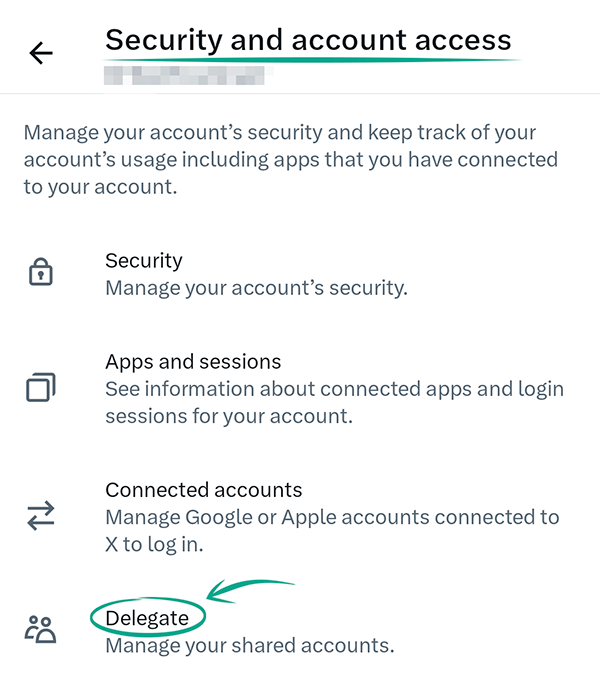
Task: Click the connected apps and login sessions description
Action: (334, 401)
